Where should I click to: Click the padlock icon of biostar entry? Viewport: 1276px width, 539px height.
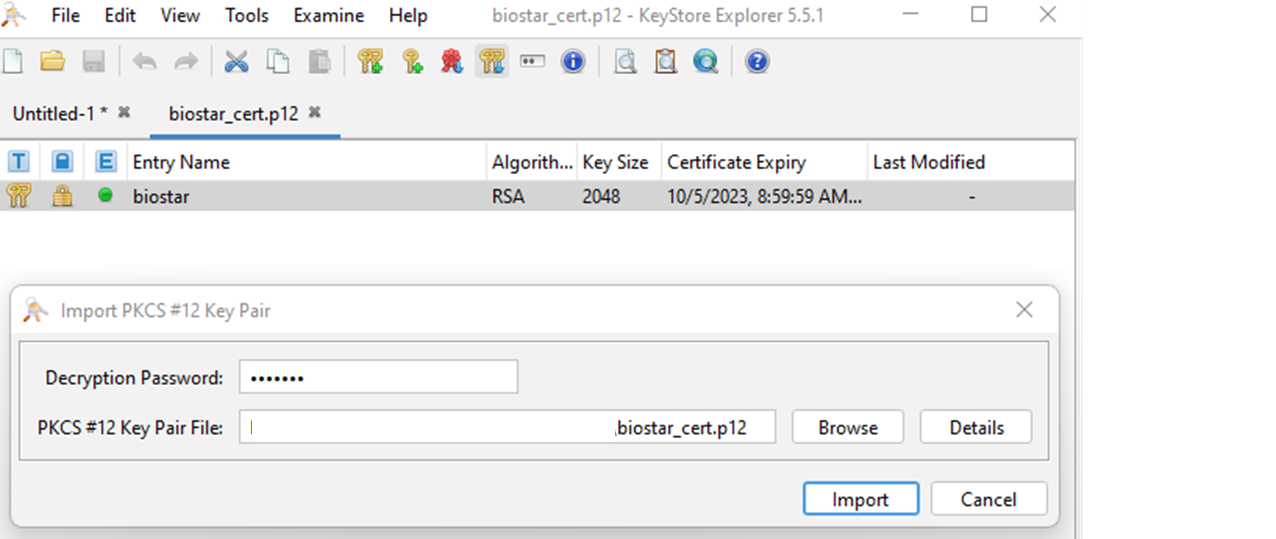[62, 196]
